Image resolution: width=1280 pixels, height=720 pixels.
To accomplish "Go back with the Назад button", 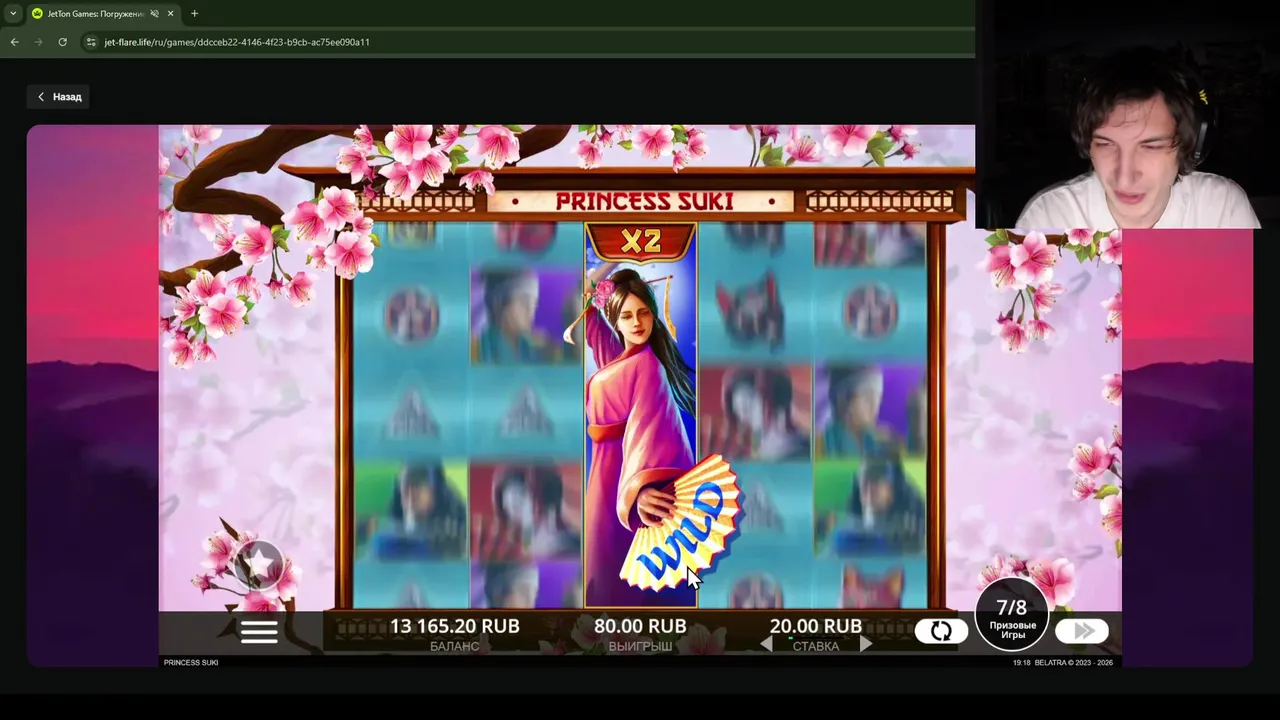I will tap(59, 97).
